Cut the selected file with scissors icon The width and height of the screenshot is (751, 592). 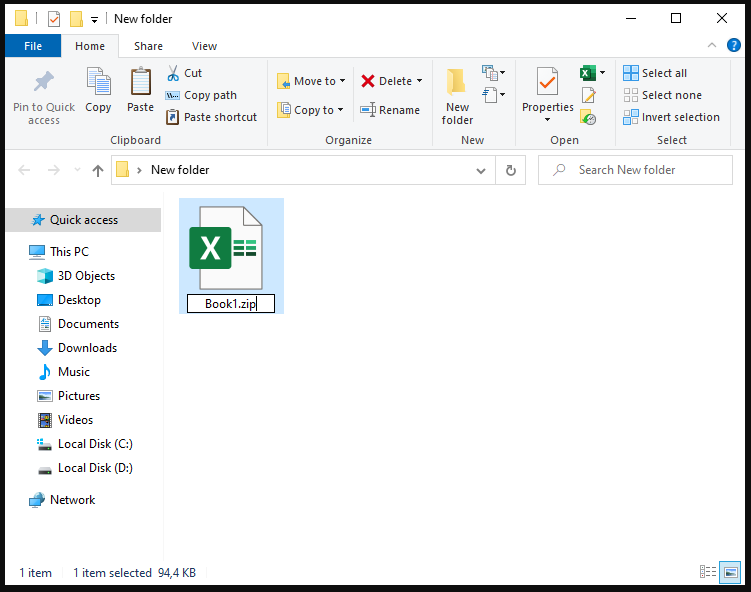click(x=172, y=73)
